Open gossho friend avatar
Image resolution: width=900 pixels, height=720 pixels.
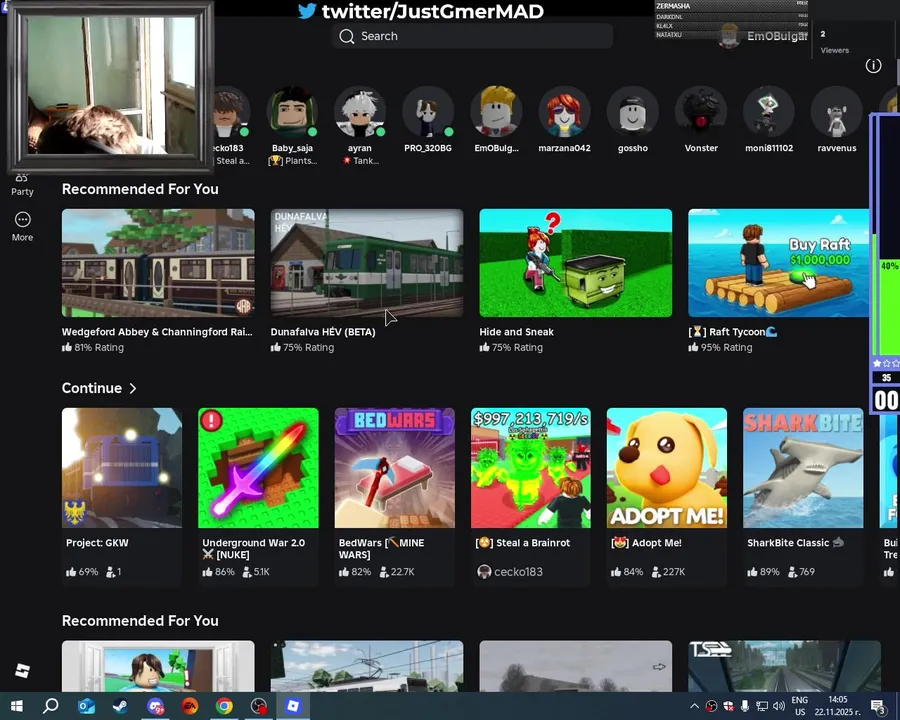pyautogui.click(x=633, y=112)
